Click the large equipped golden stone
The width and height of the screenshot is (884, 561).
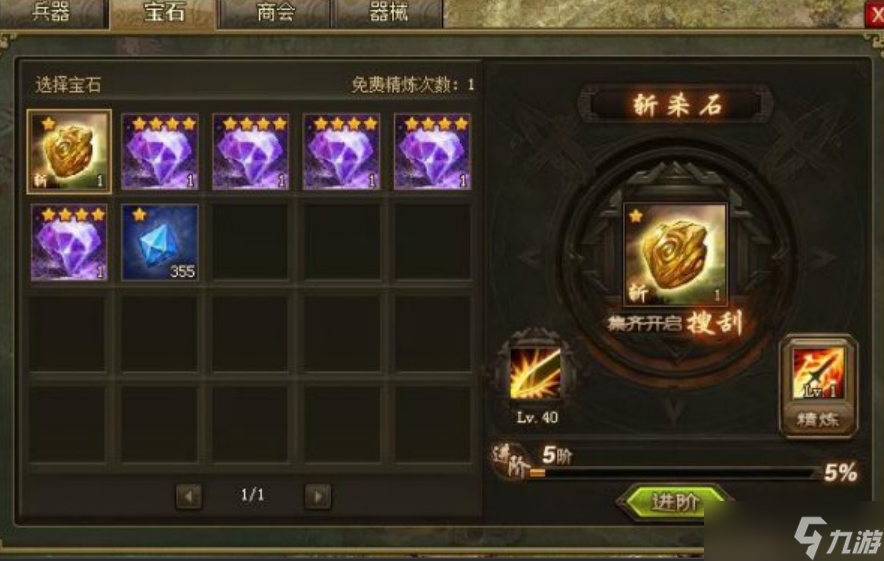click(675, 255)
